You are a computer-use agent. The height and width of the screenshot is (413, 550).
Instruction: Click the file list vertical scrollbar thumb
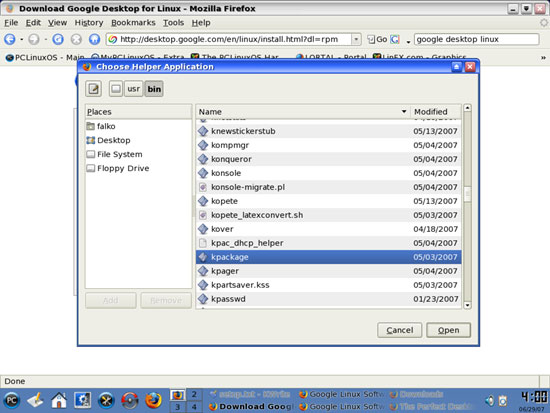coord(467,194)
